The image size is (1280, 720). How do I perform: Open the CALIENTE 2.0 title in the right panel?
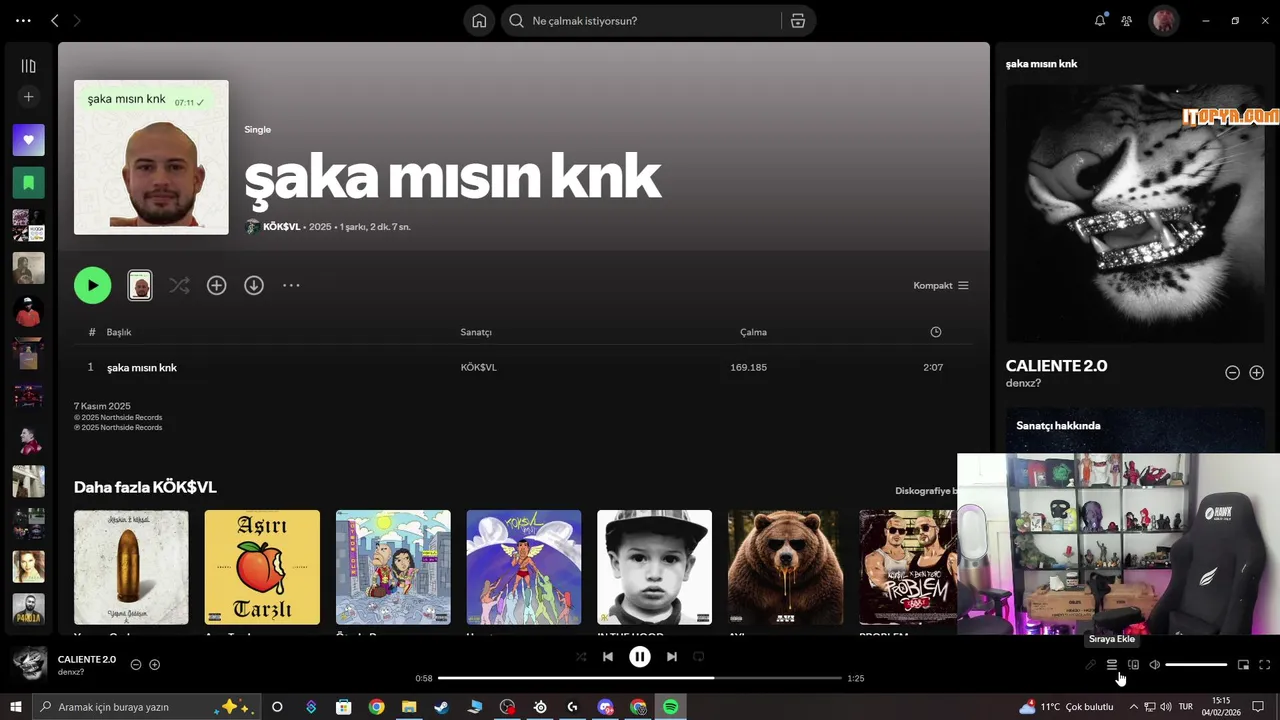pos(1056,366)
